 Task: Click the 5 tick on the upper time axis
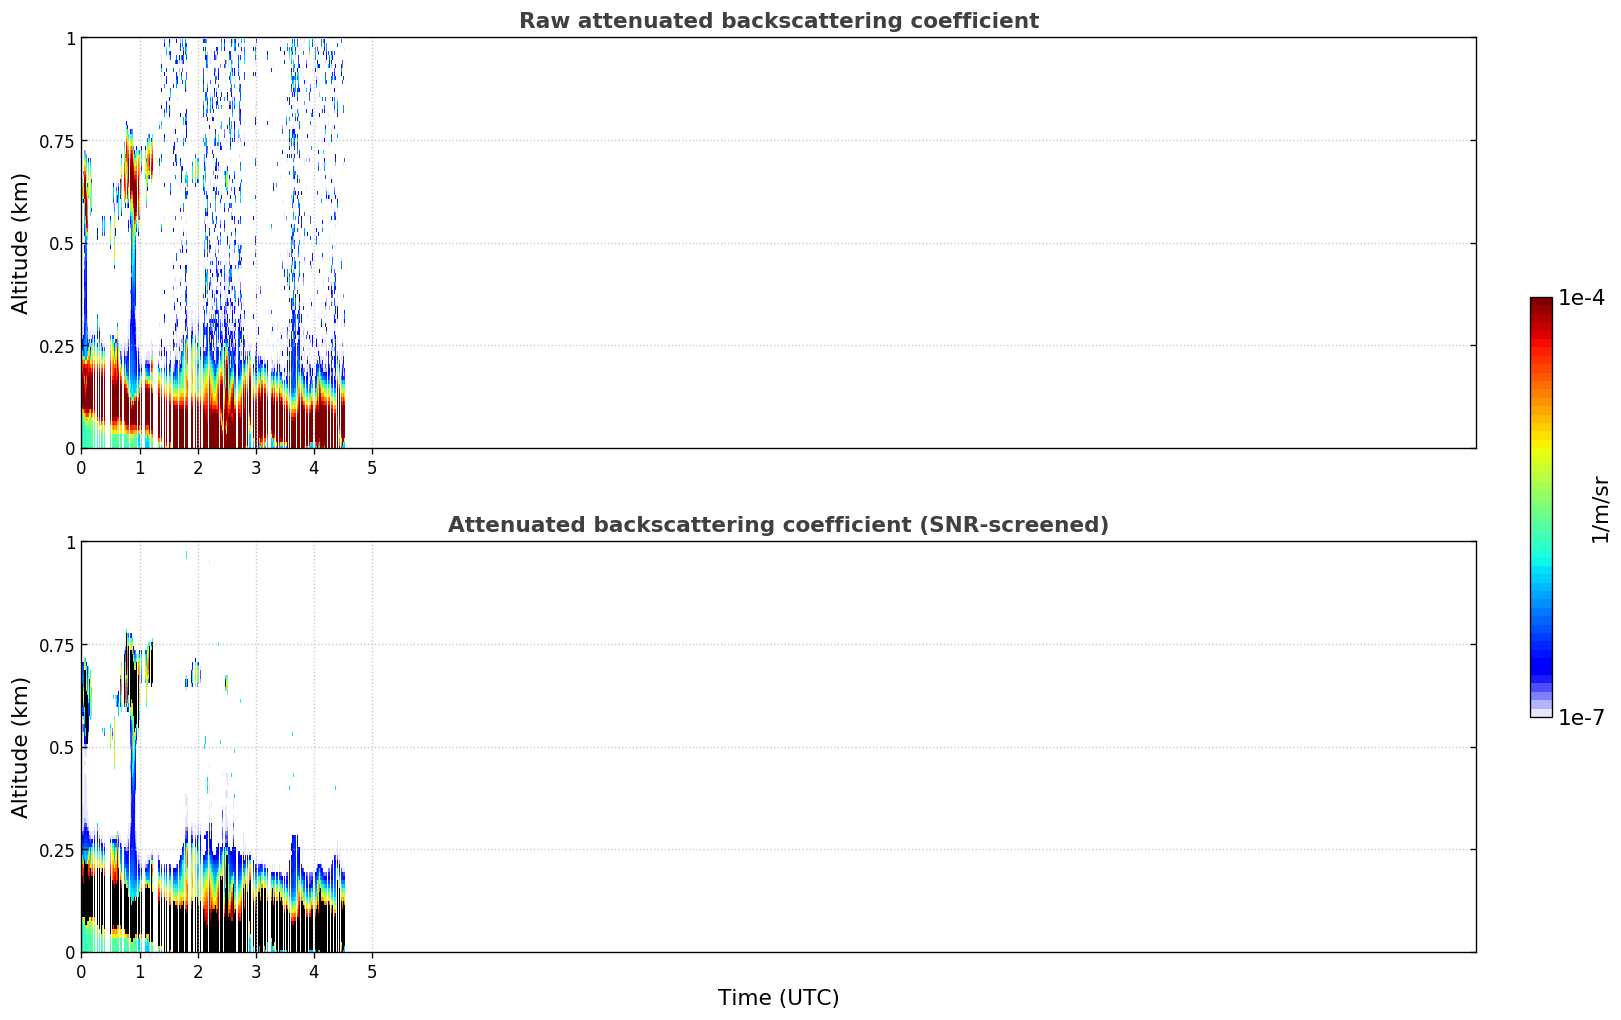(372, 467)
